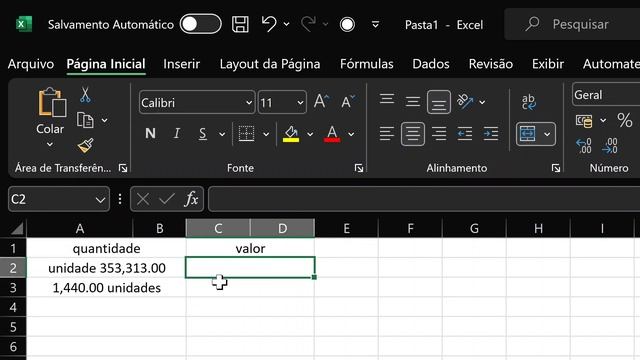This screenshot has height=360, width=640.
Task: Open the Merge and Center dropdown arrow
Action: point(547,134)
